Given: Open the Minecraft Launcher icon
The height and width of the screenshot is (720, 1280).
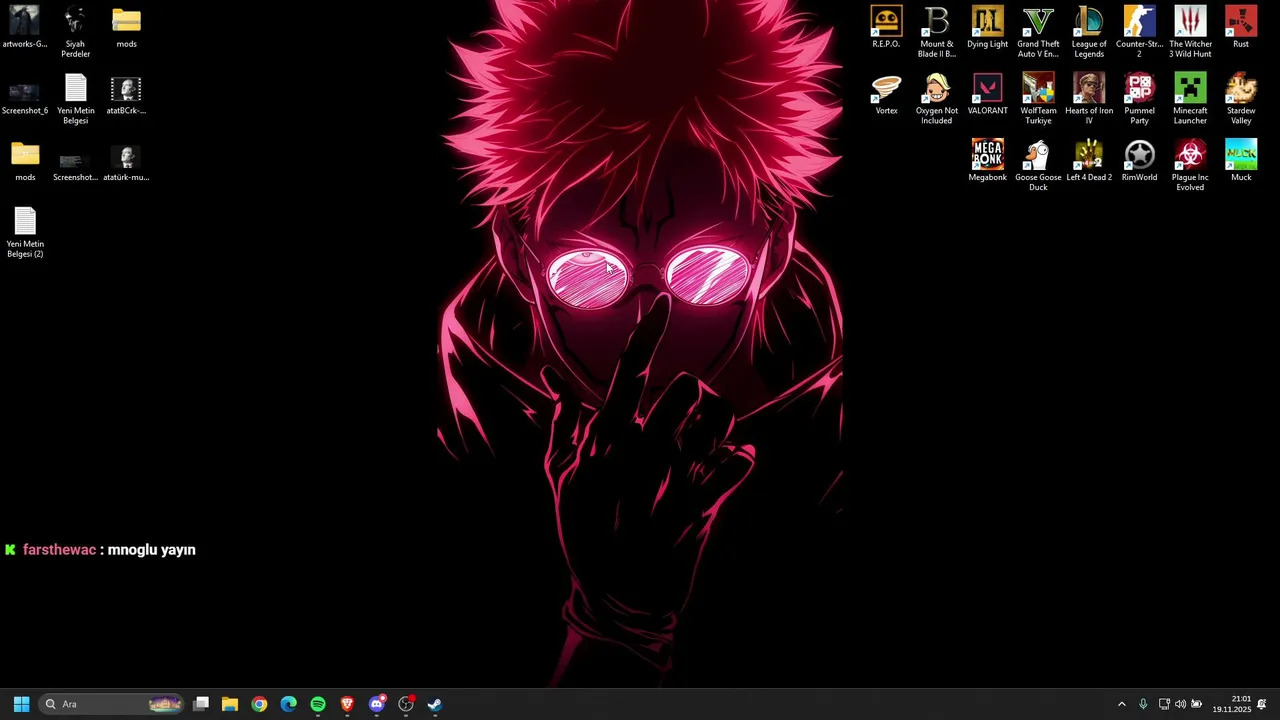Looking at the screenshot, I should tap(1190, 99).
